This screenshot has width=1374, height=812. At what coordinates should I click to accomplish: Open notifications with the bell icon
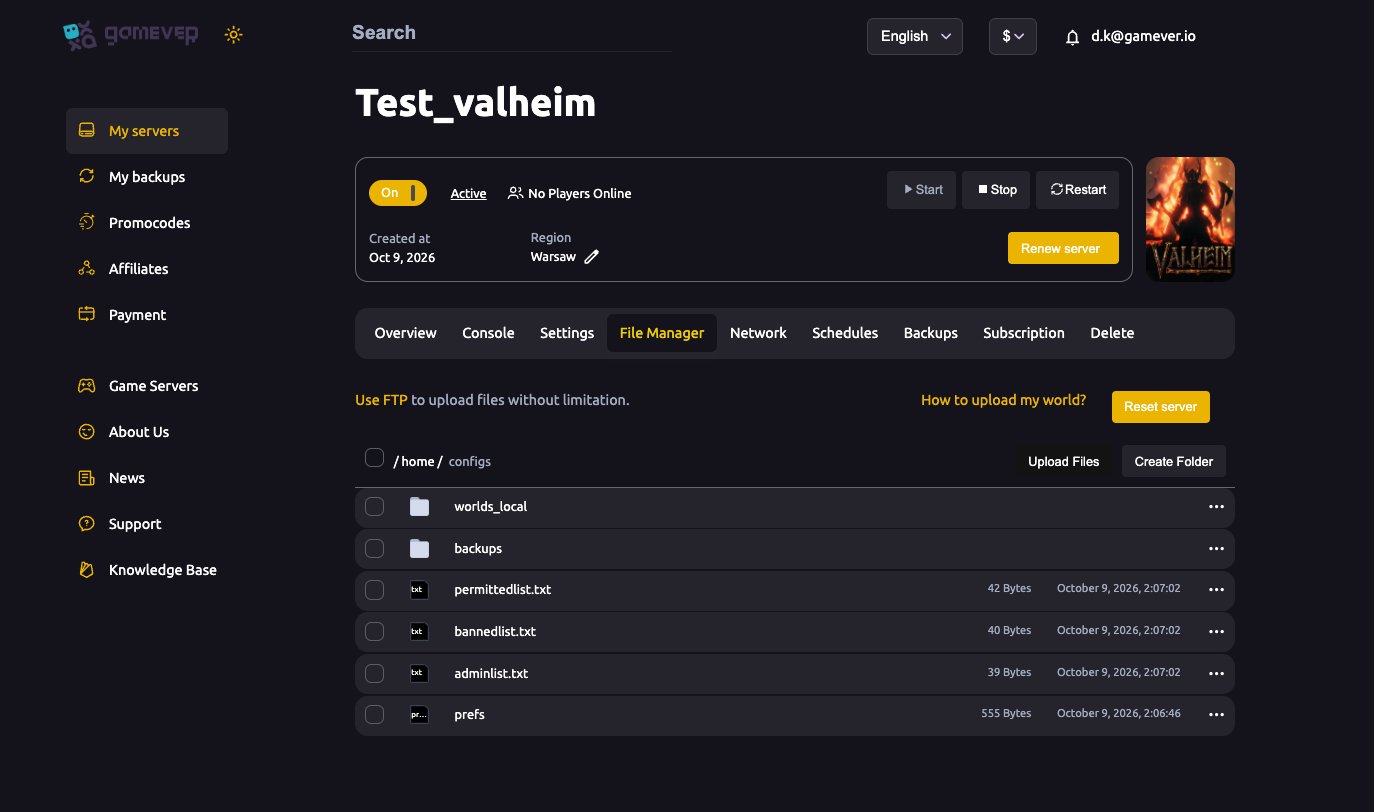click(x=1073, y=37)
